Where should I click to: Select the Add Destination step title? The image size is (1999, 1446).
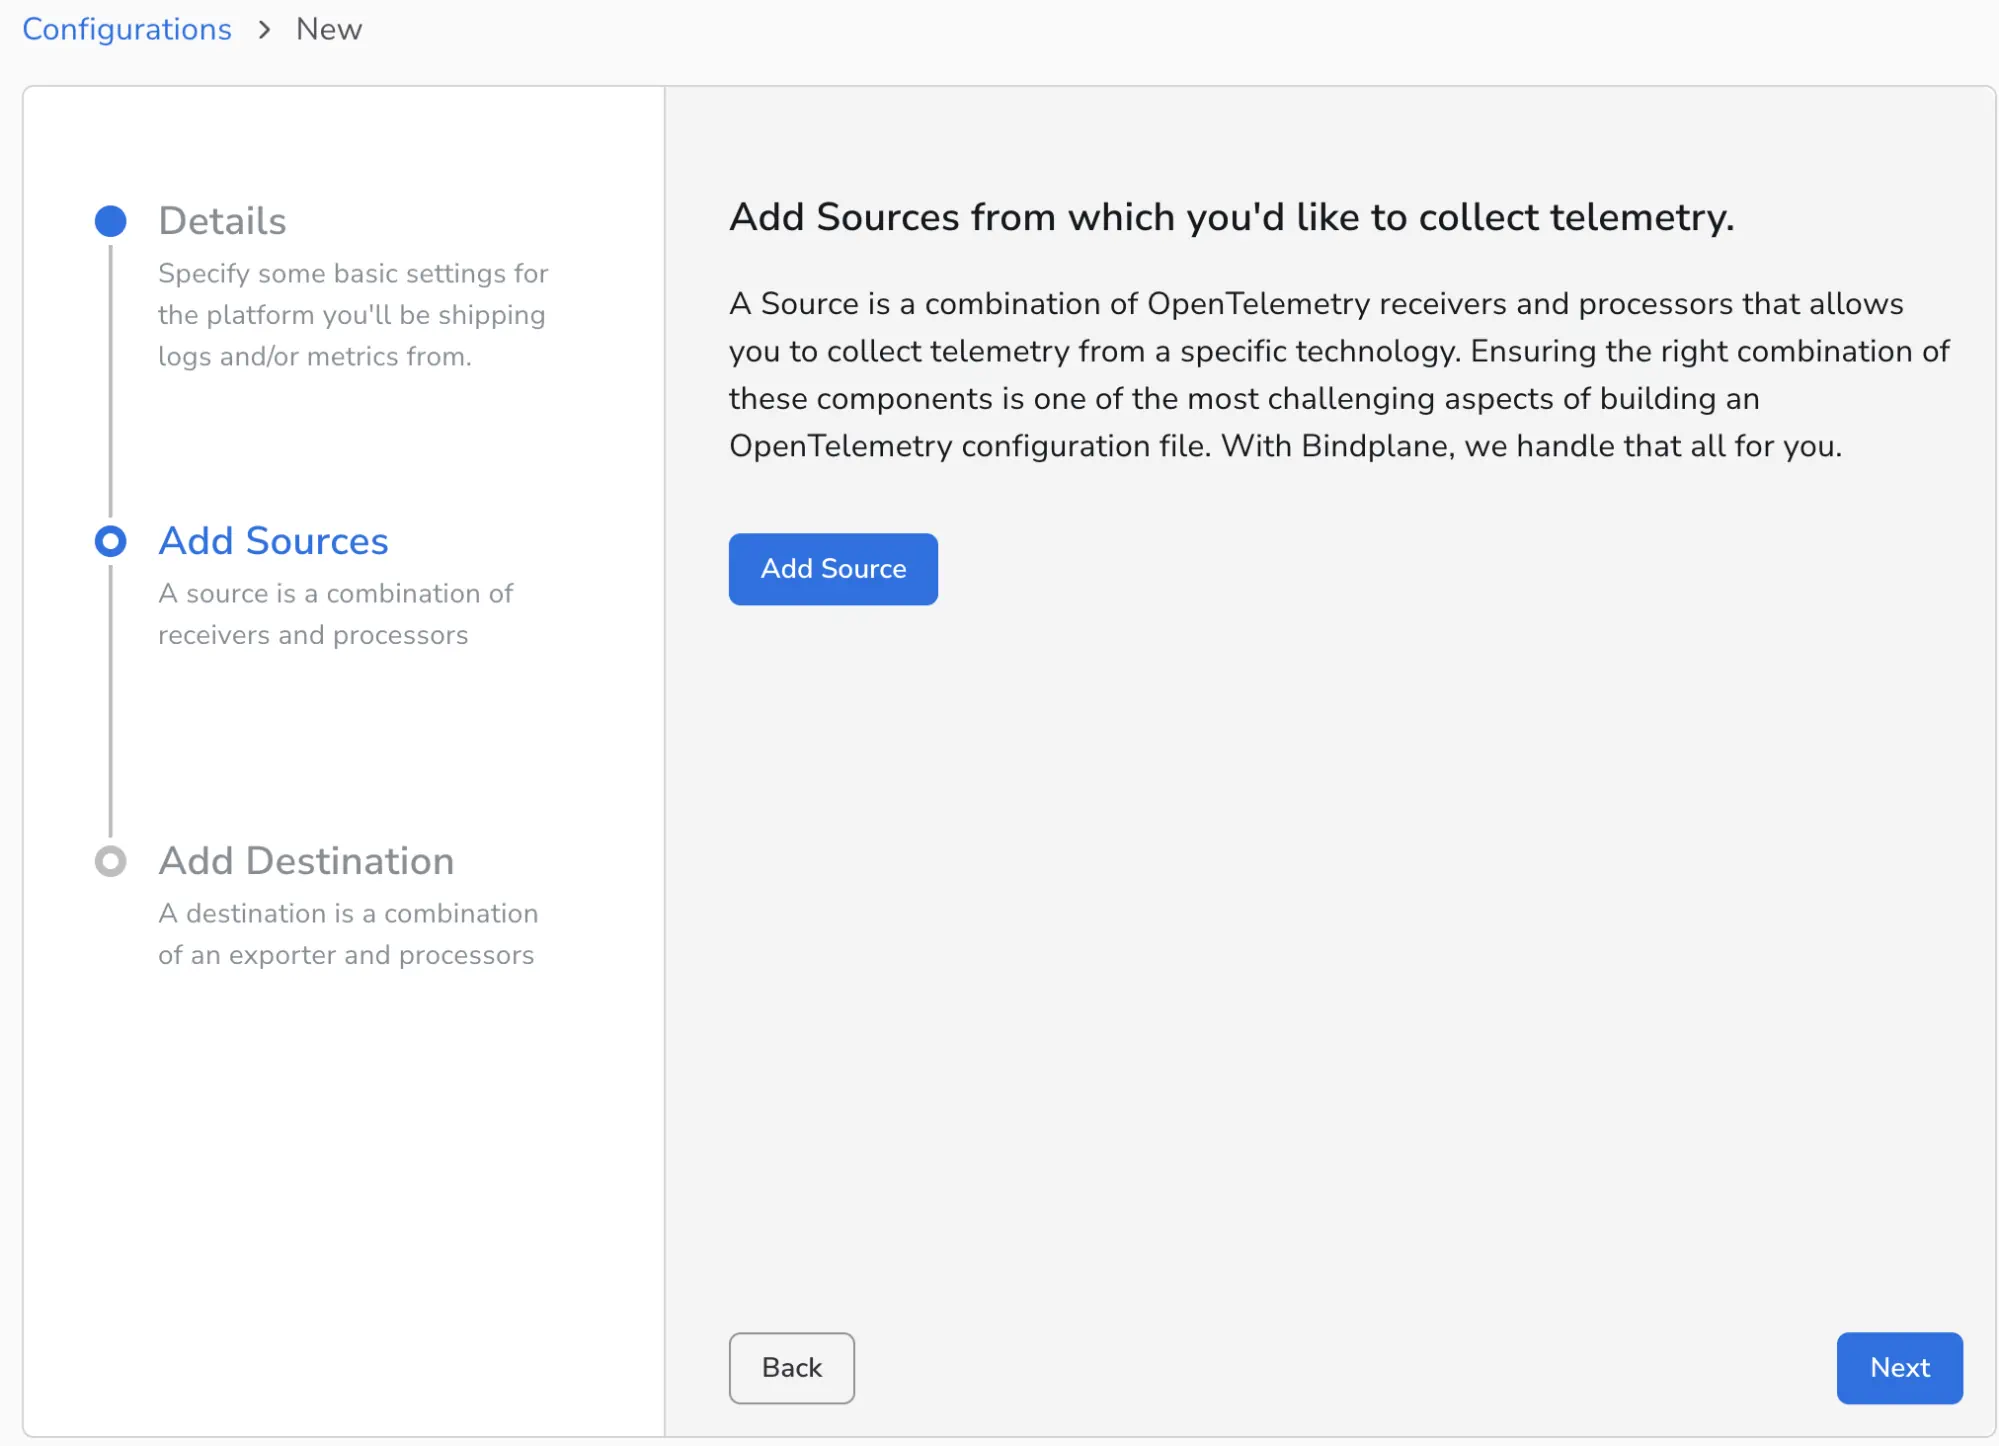(x=306, y=861)
